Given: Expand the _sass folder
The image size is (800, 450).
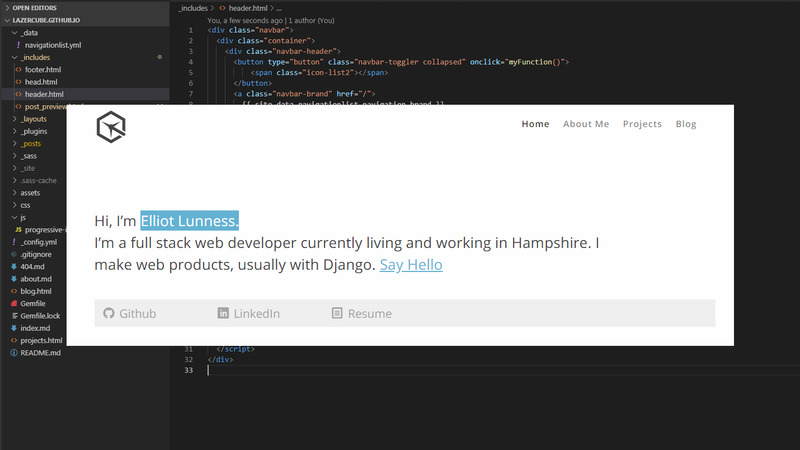Looking at the screenshot, I should pyautogui.click(x=14, y=156).
